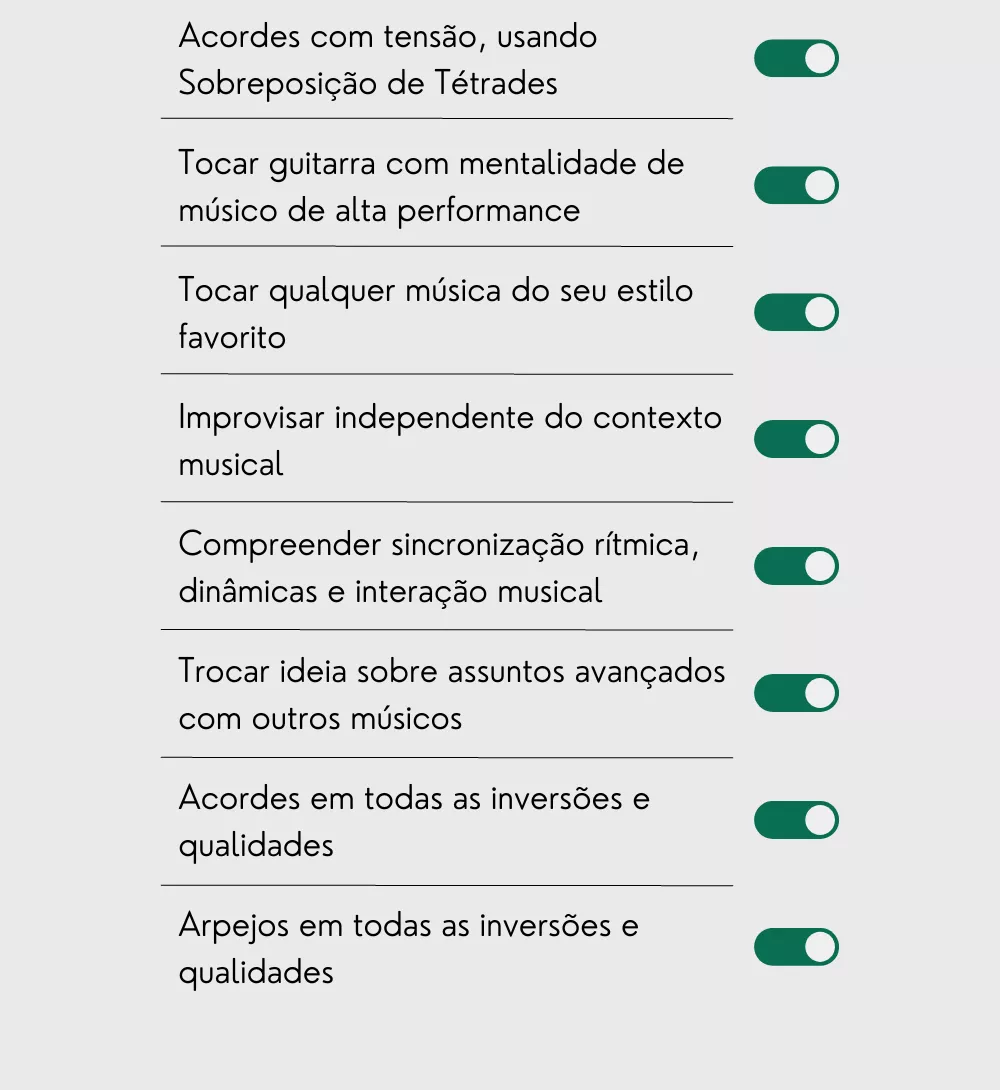Viewport: 1000px width, 1090px height.
Task: Click the words Sobreposição de Tétrades
Action: 367,83
